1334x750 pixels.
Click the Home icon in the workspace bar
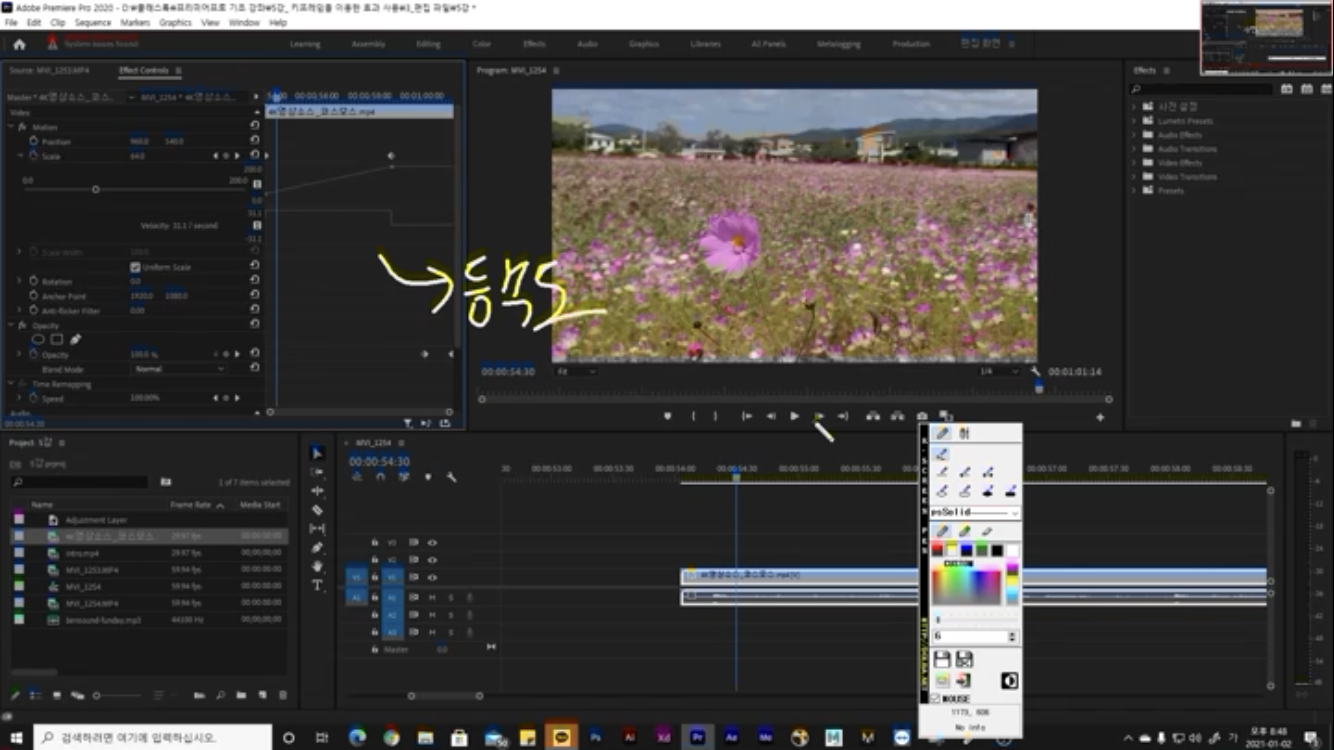coord(19,44)
